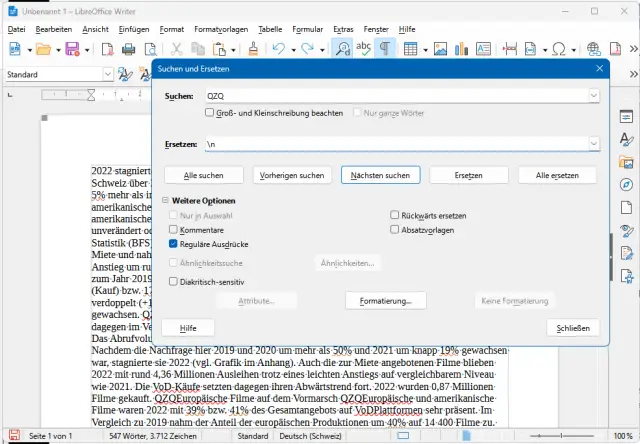Image resolution: width=640 pixels, height=444 pixels.
Task: Click the Undo arrow icon
Action: [x=279, y=49]
